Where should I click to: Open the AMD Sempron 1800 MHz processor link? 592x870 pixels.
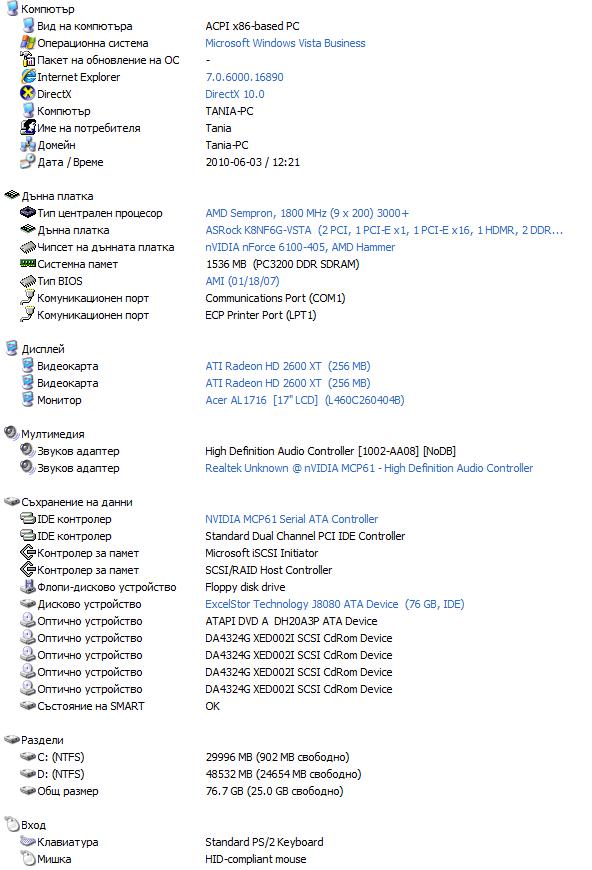pos(307,213)
